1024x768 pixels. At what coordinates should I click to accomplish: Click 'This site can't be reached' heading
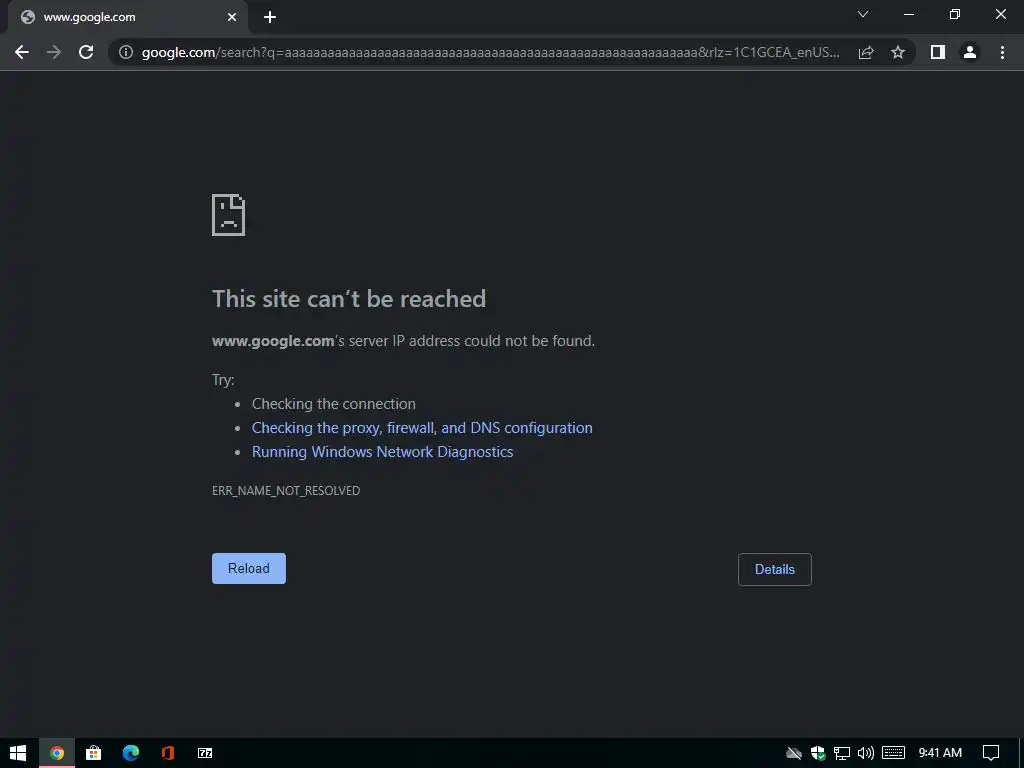(x=349, y=299)
